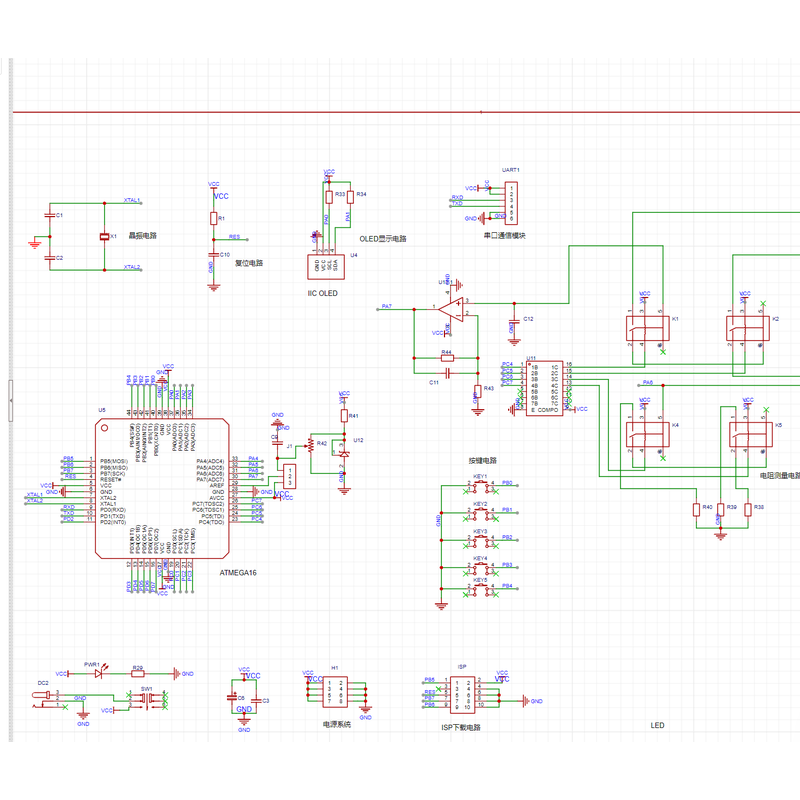The height and width of the screenshot is (800, 800).
Task: Click the PB0 net label beside KEY1
Action: (x=507, y=482)
